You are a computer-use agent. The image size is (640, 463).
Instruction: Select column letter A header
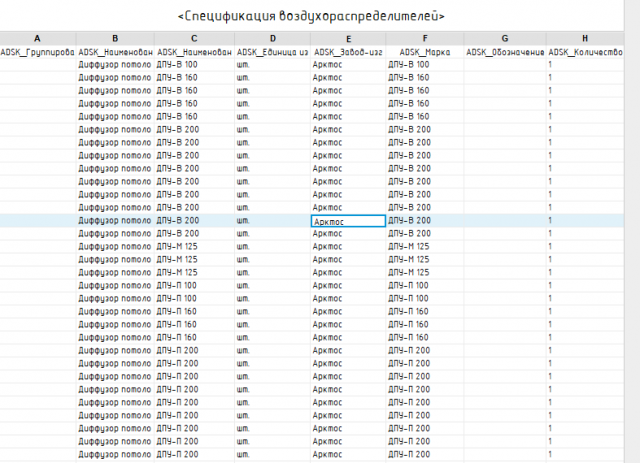(37, 38)
